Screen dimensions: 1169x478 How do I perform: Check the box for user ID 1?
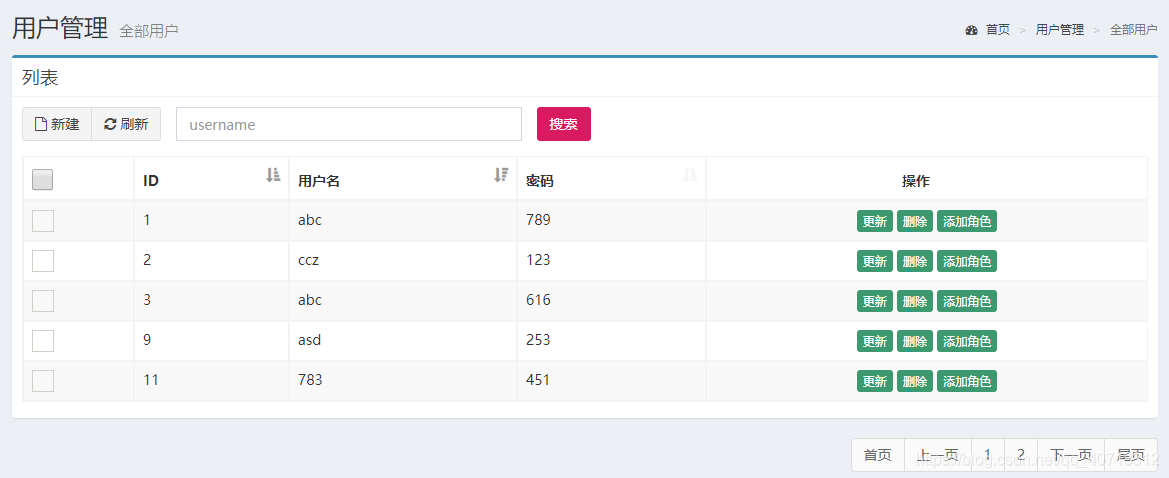click(x=43, y=221)
